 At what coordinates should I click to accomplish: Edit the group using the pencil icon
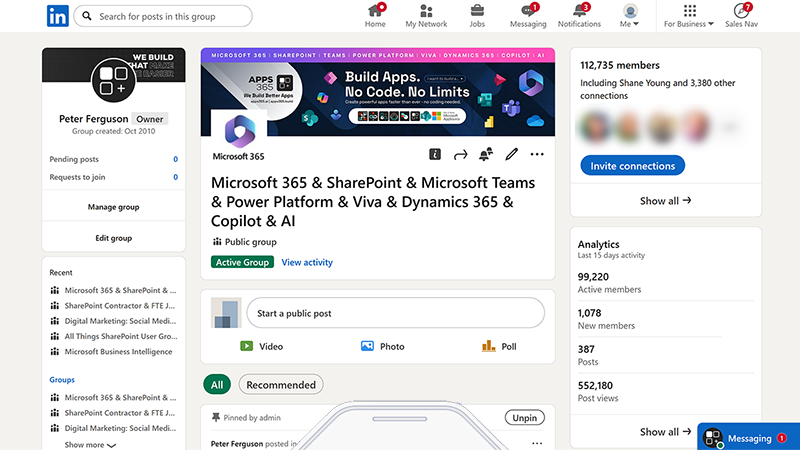point(511,154)
